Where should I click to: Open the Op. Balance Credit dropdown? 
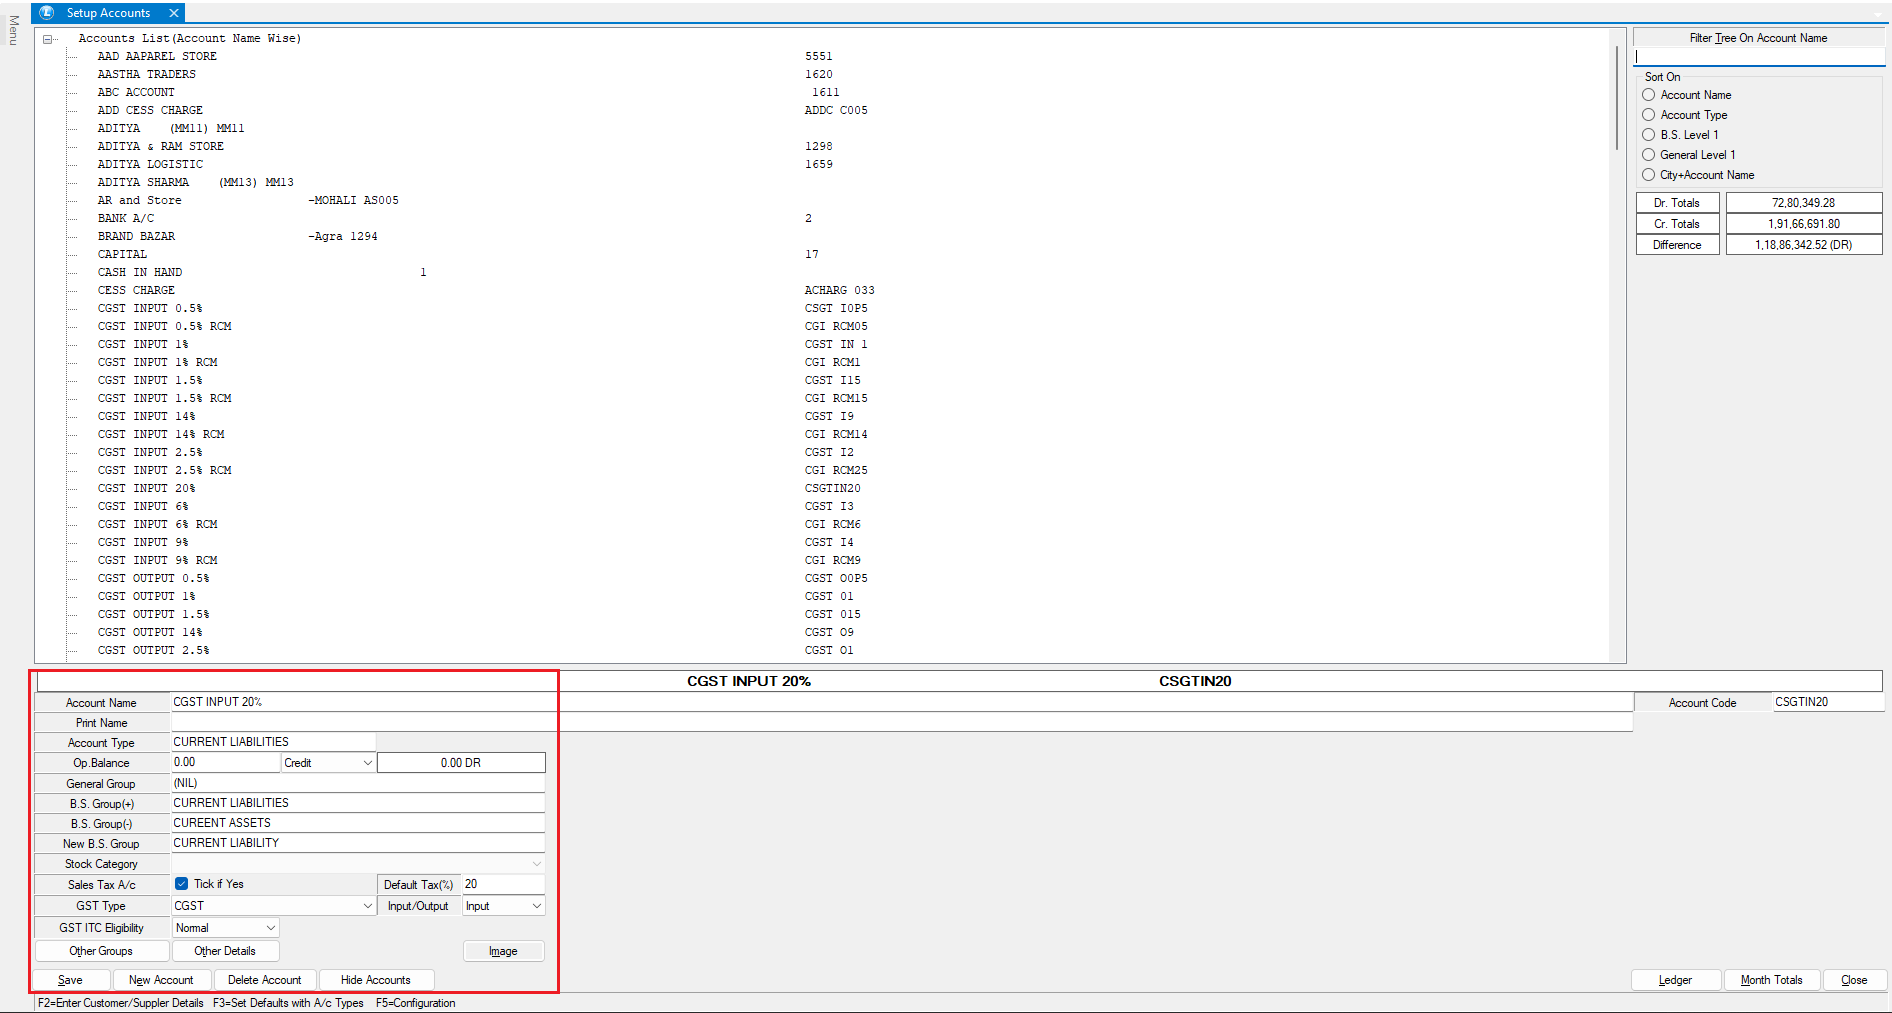click(367, 763)
